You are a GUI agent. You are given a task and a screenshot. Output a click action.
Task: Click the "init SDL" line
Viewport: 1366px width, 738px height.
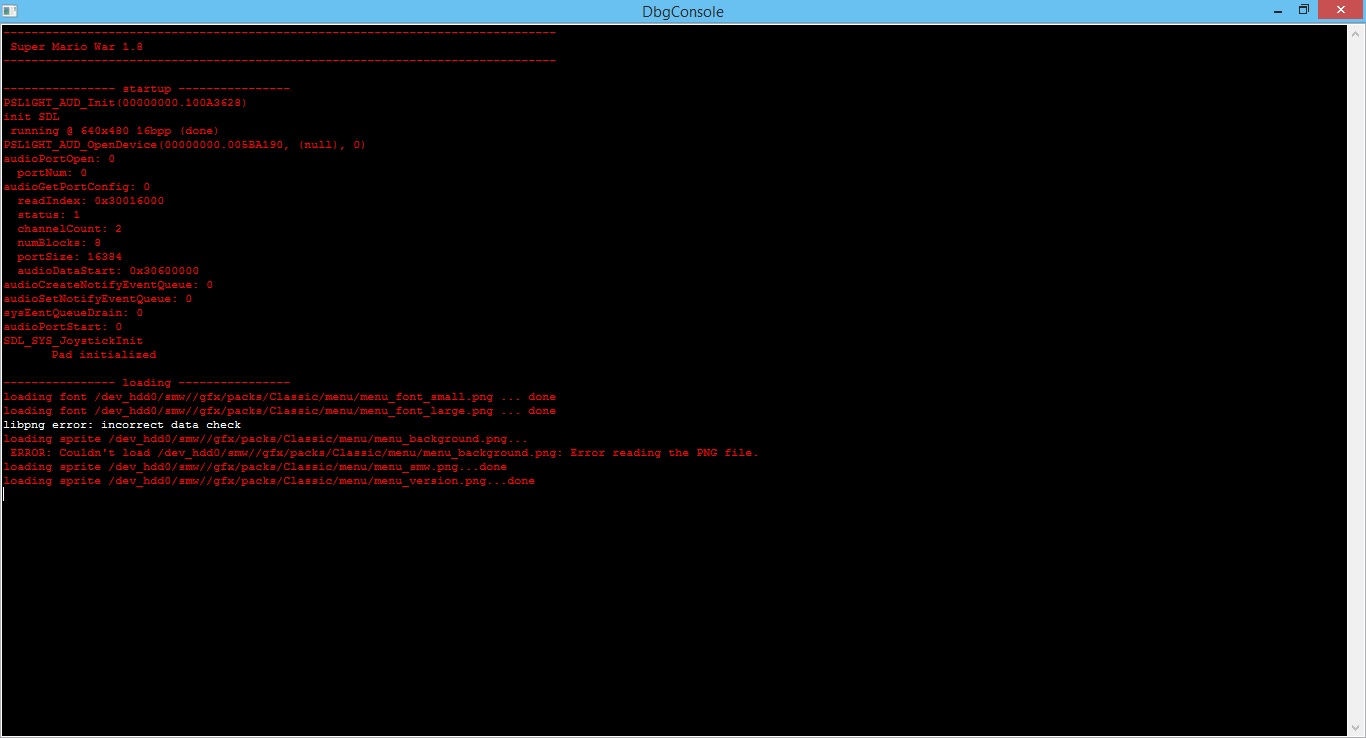(x=32, y=117)
